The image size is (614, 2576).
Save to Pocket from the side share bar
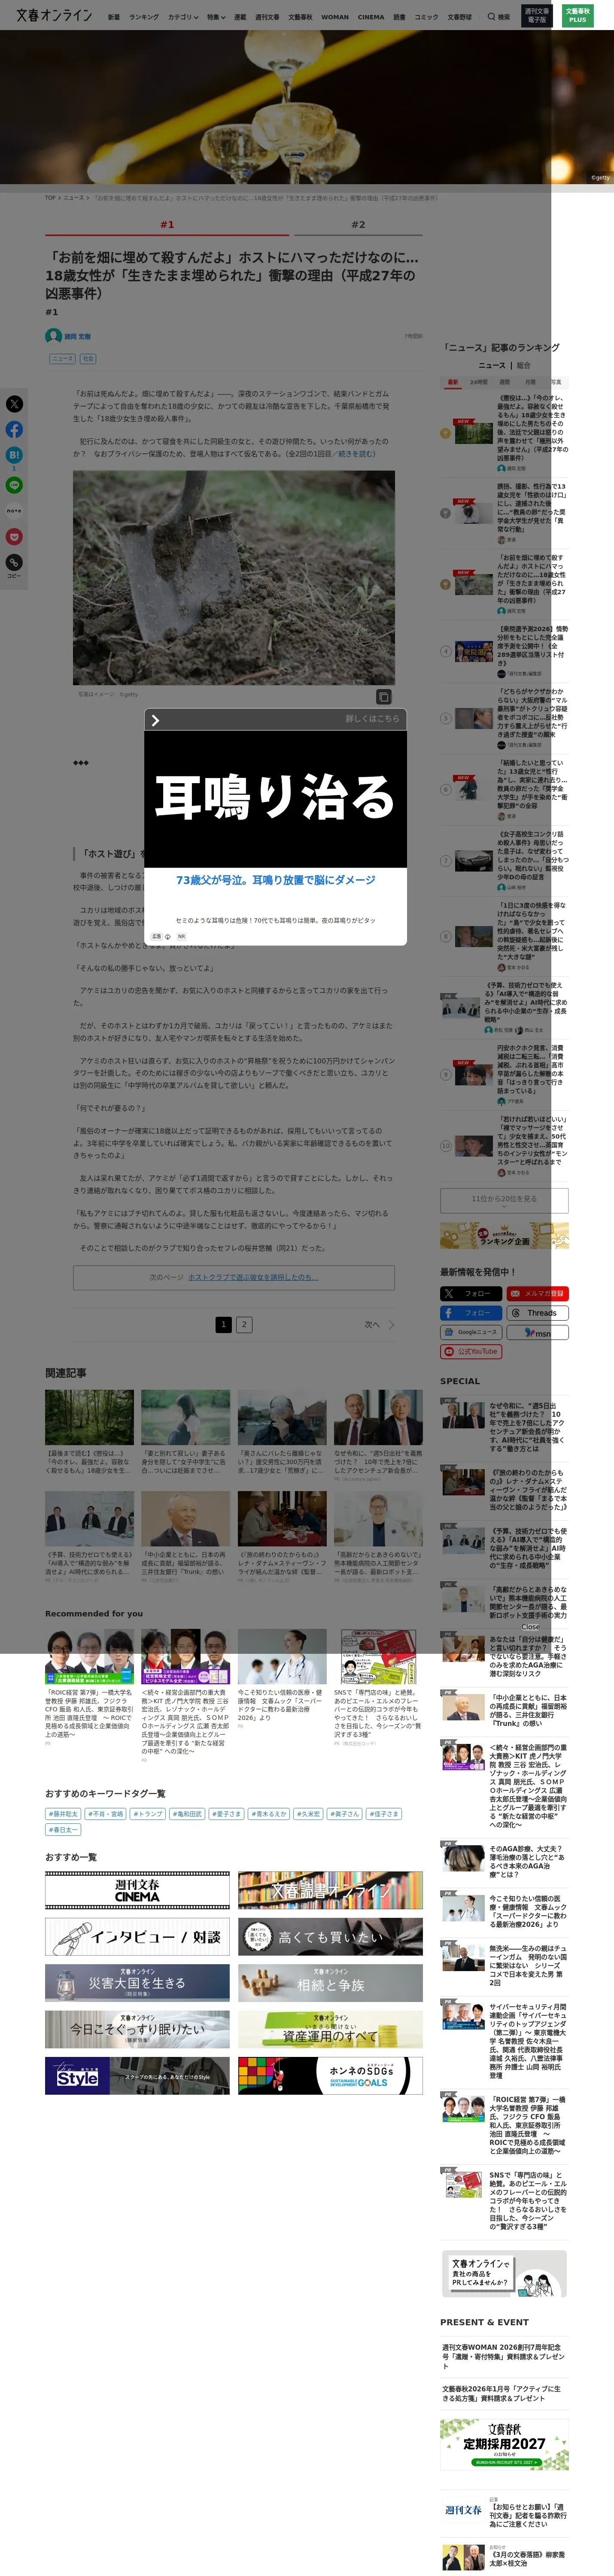point(14,537)
